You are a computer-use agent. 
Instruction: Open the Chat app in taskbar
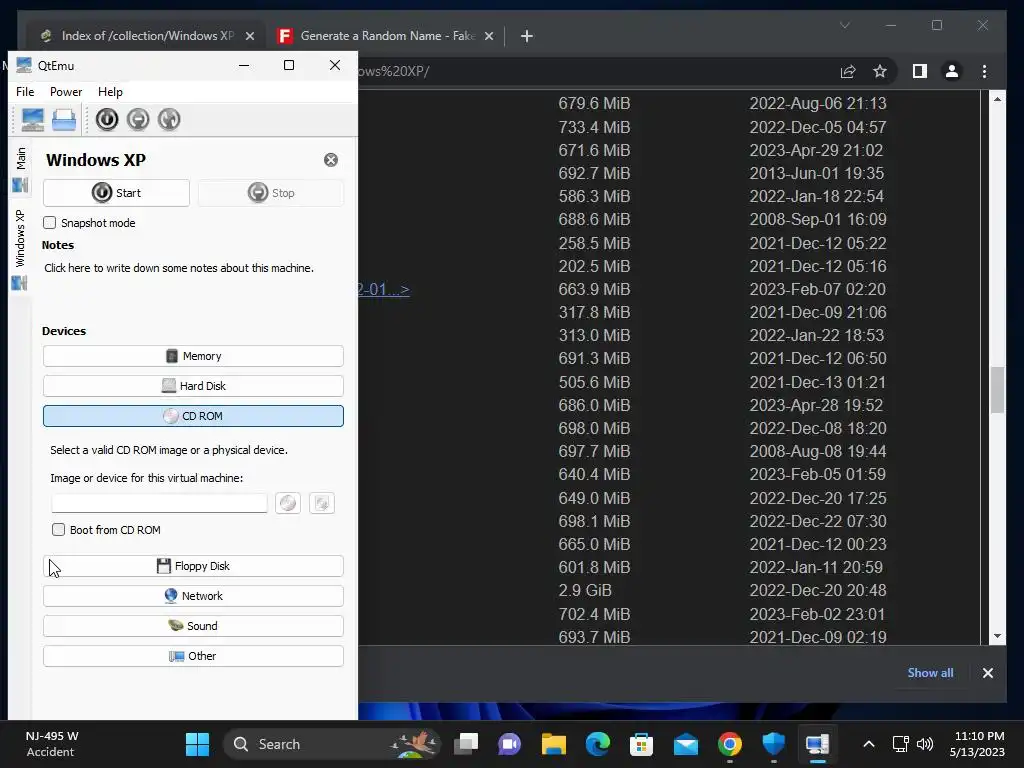tap(509, 744)
